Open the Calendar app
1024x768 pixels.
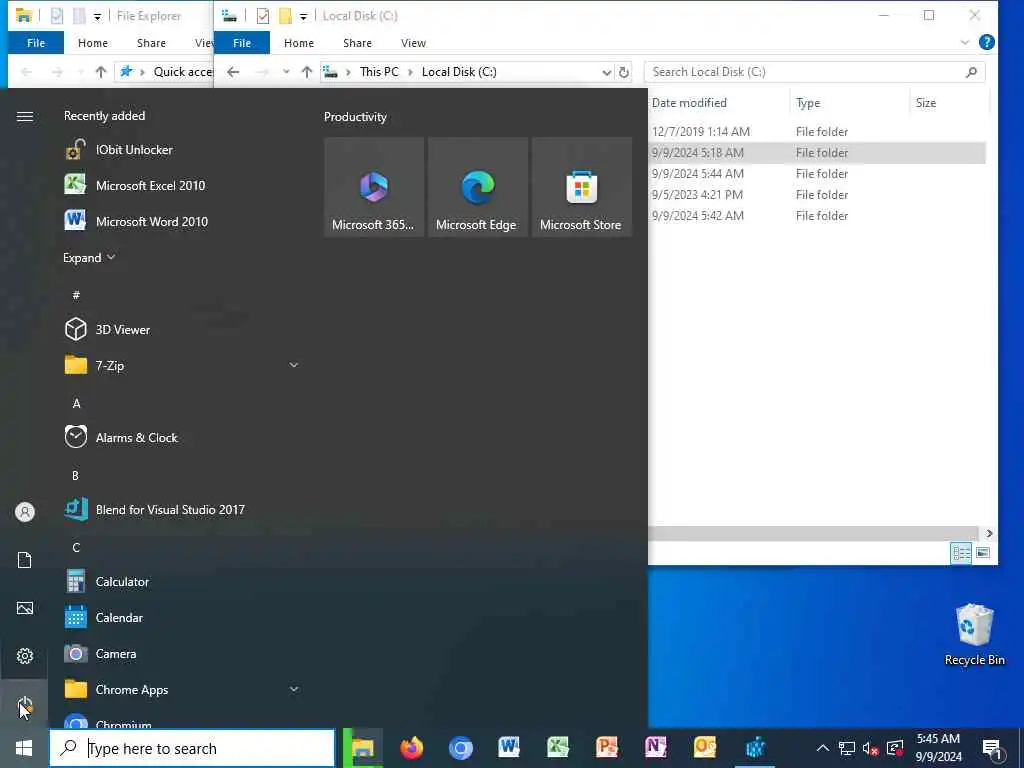[x=182, y=618]
